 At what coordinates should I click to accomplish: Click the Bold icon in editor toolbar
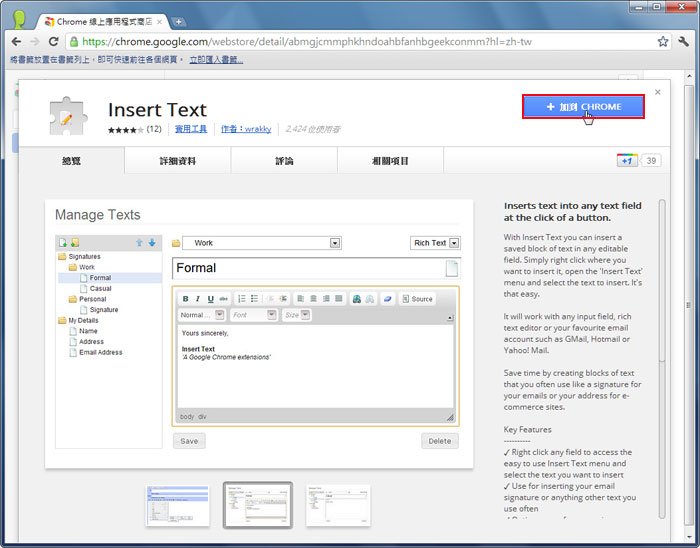click(x=185, y=299)
